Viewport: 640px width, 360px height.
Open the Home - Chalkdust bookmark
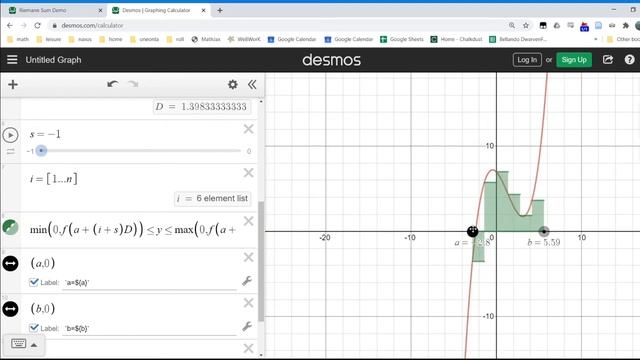[456, 39]
